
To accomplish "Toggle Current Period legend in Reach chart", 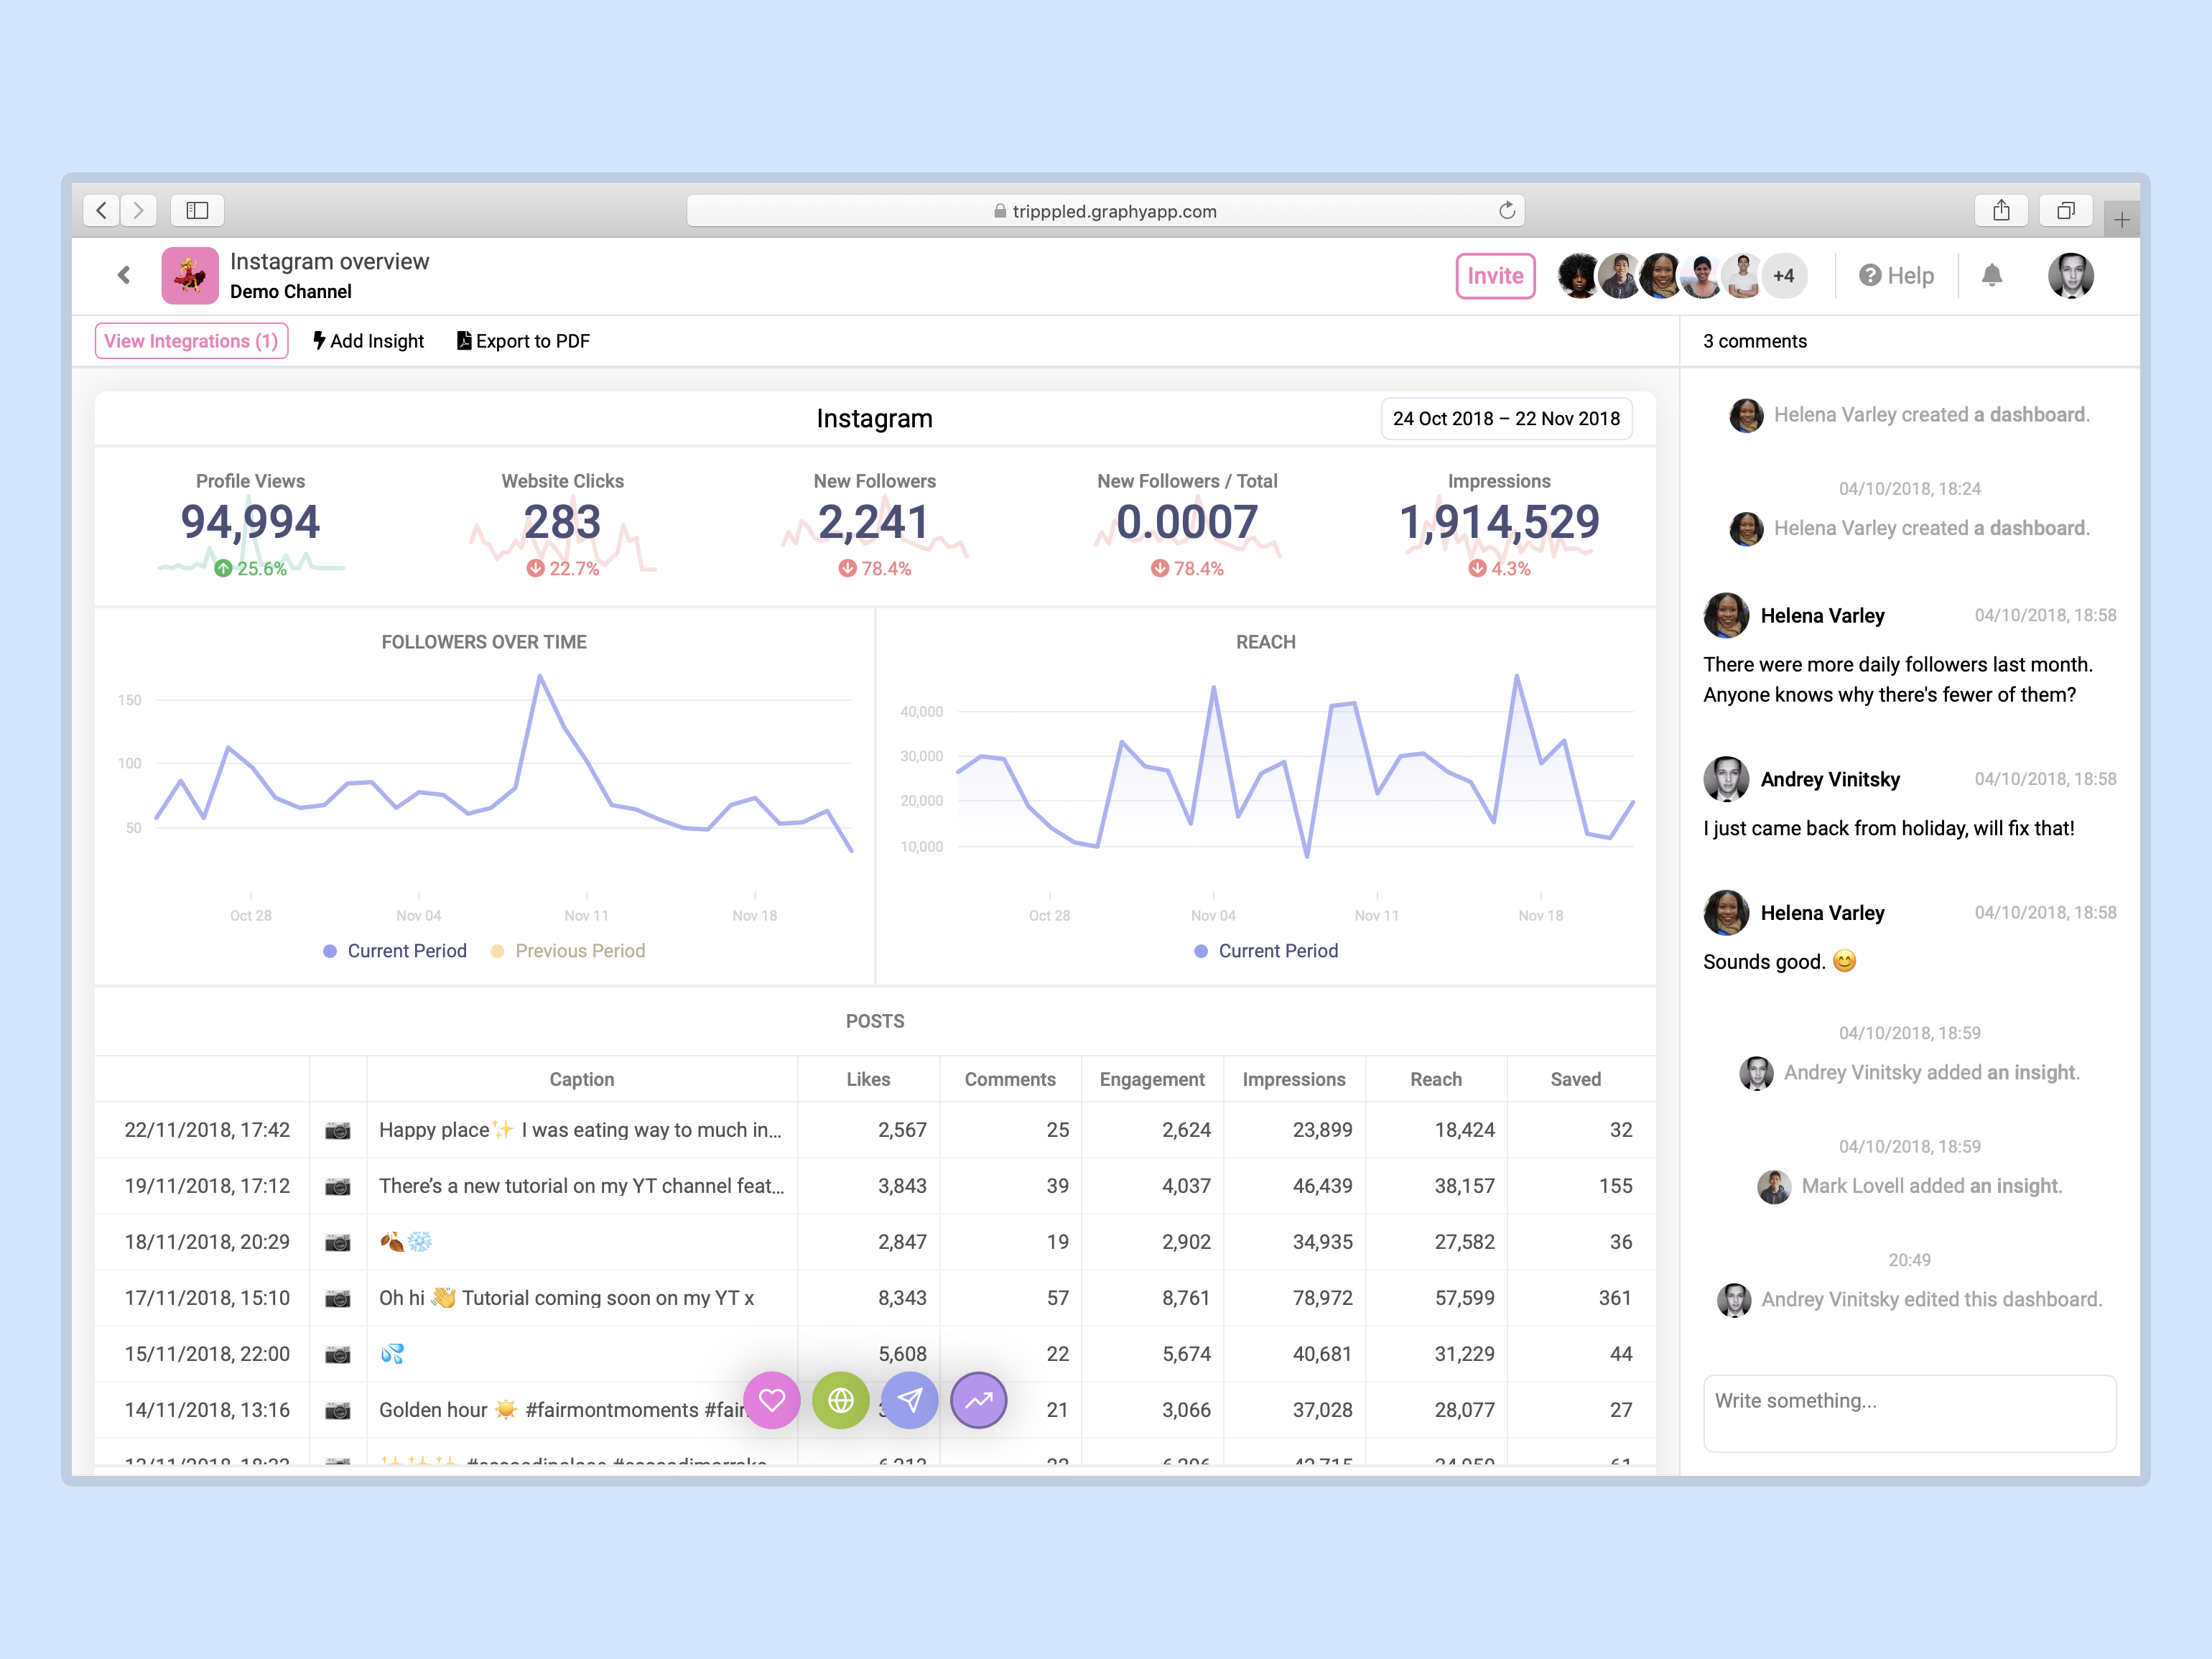I will pyautogui.click(x=1266, y=951).
